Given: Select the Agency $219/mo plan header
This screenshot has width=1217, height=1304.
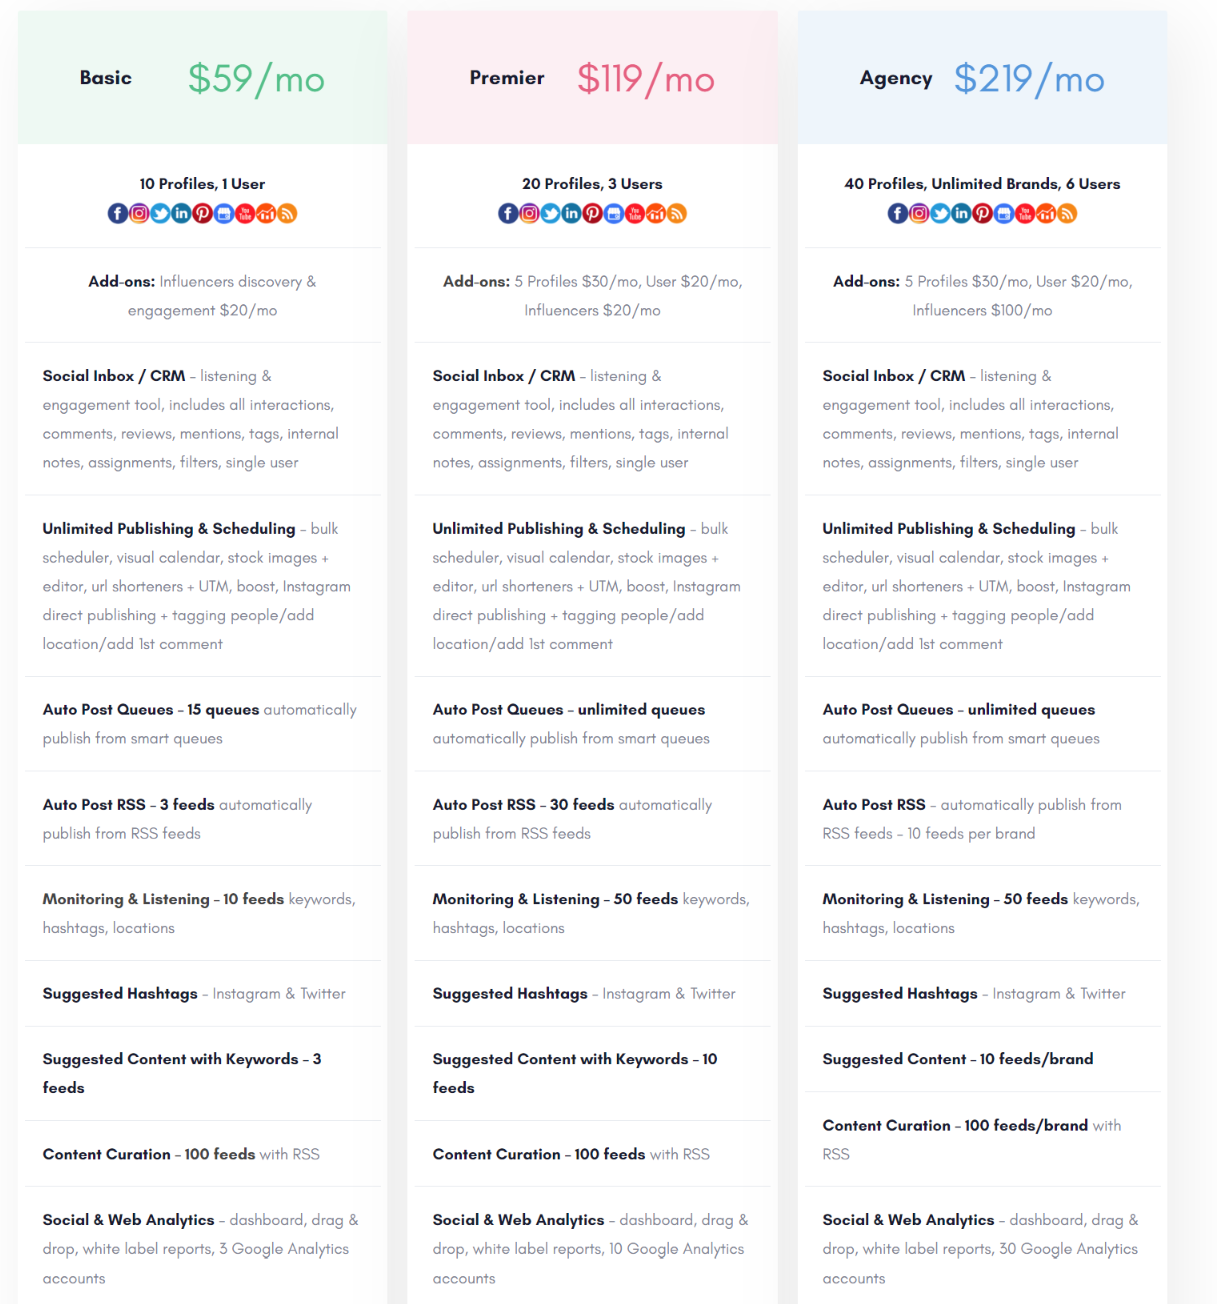Looking at the screenshot, I should (982, 78).
